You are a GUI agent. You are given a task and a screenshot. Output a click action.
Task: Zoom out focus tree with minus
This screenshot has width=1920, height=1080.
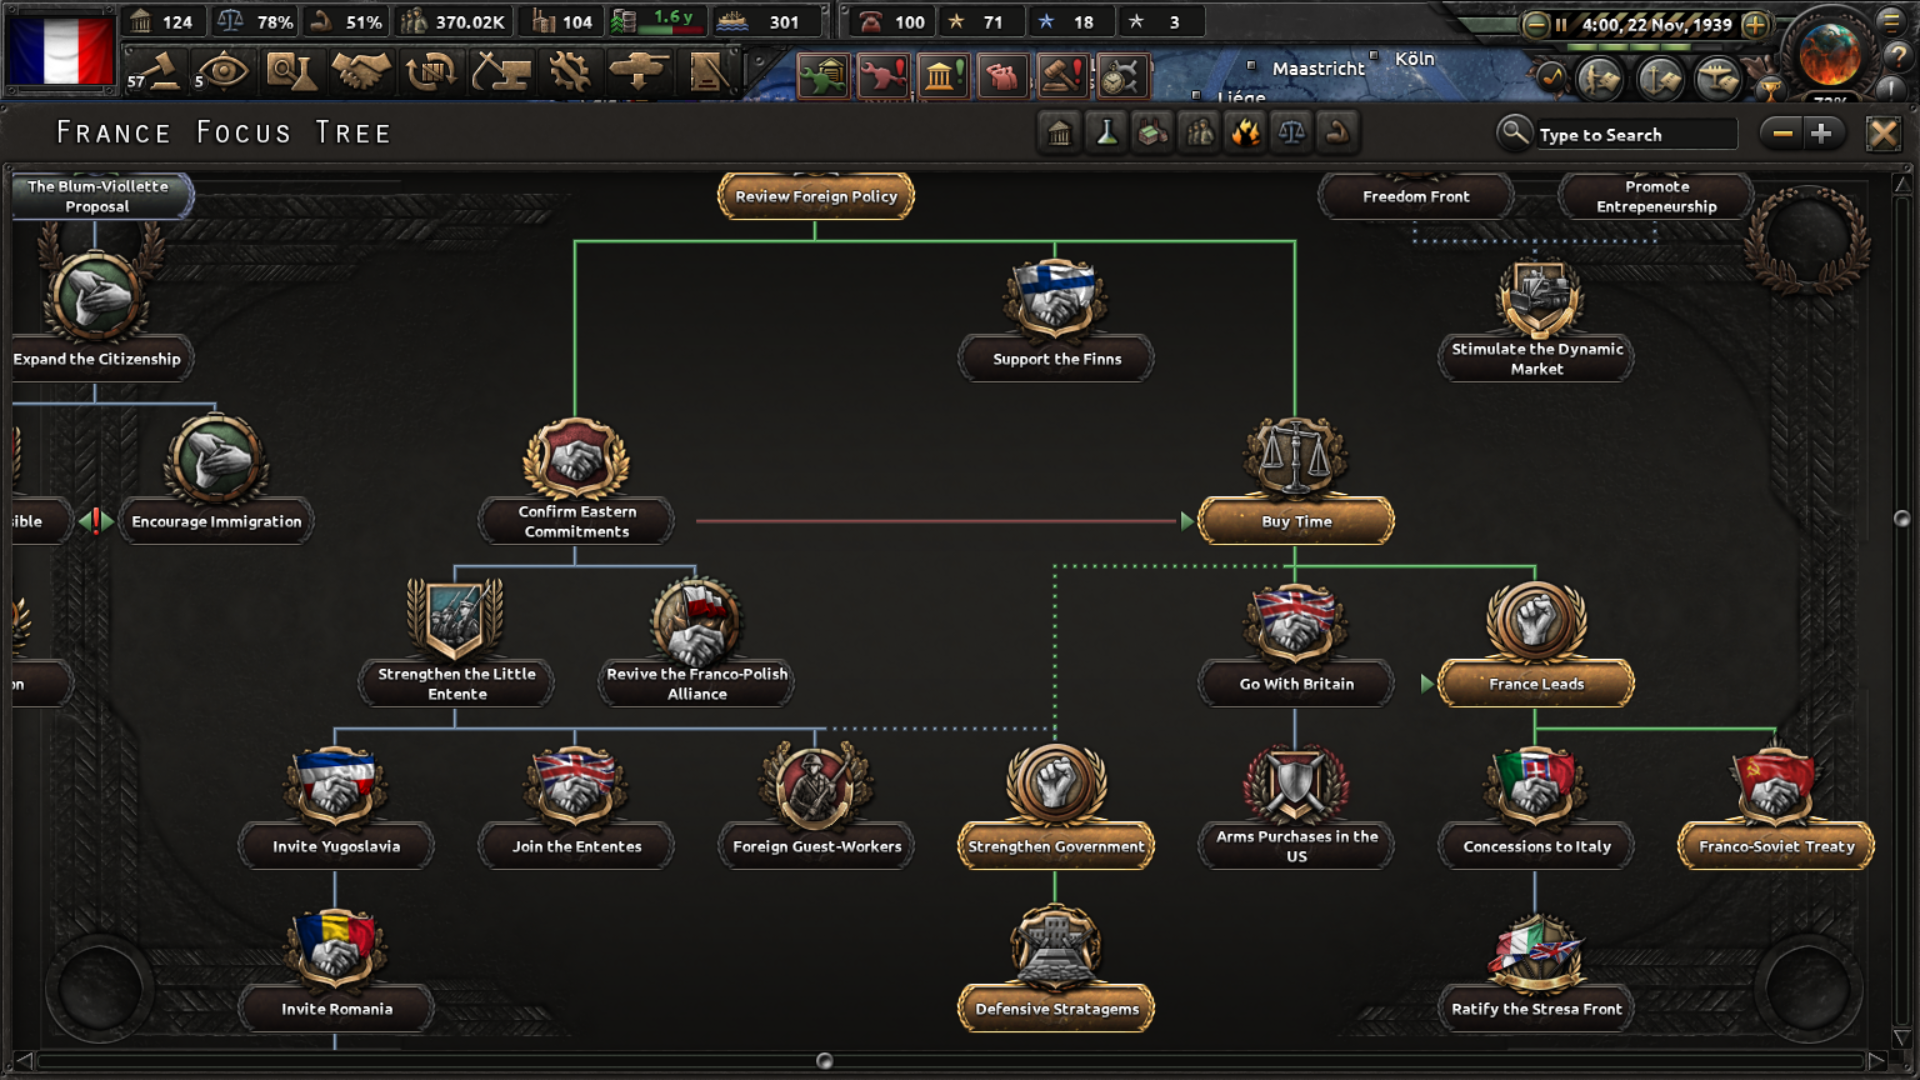1782,133
